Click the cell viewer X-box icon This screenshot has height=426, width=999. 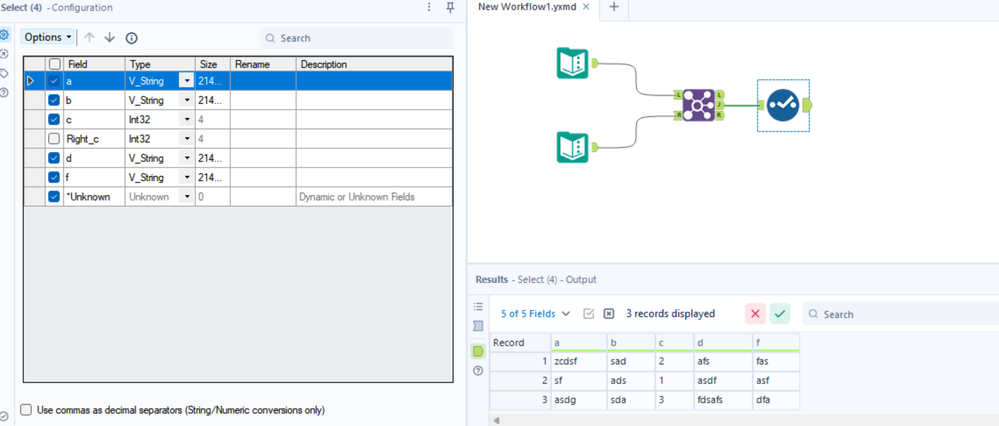click(x=608, y=314)
